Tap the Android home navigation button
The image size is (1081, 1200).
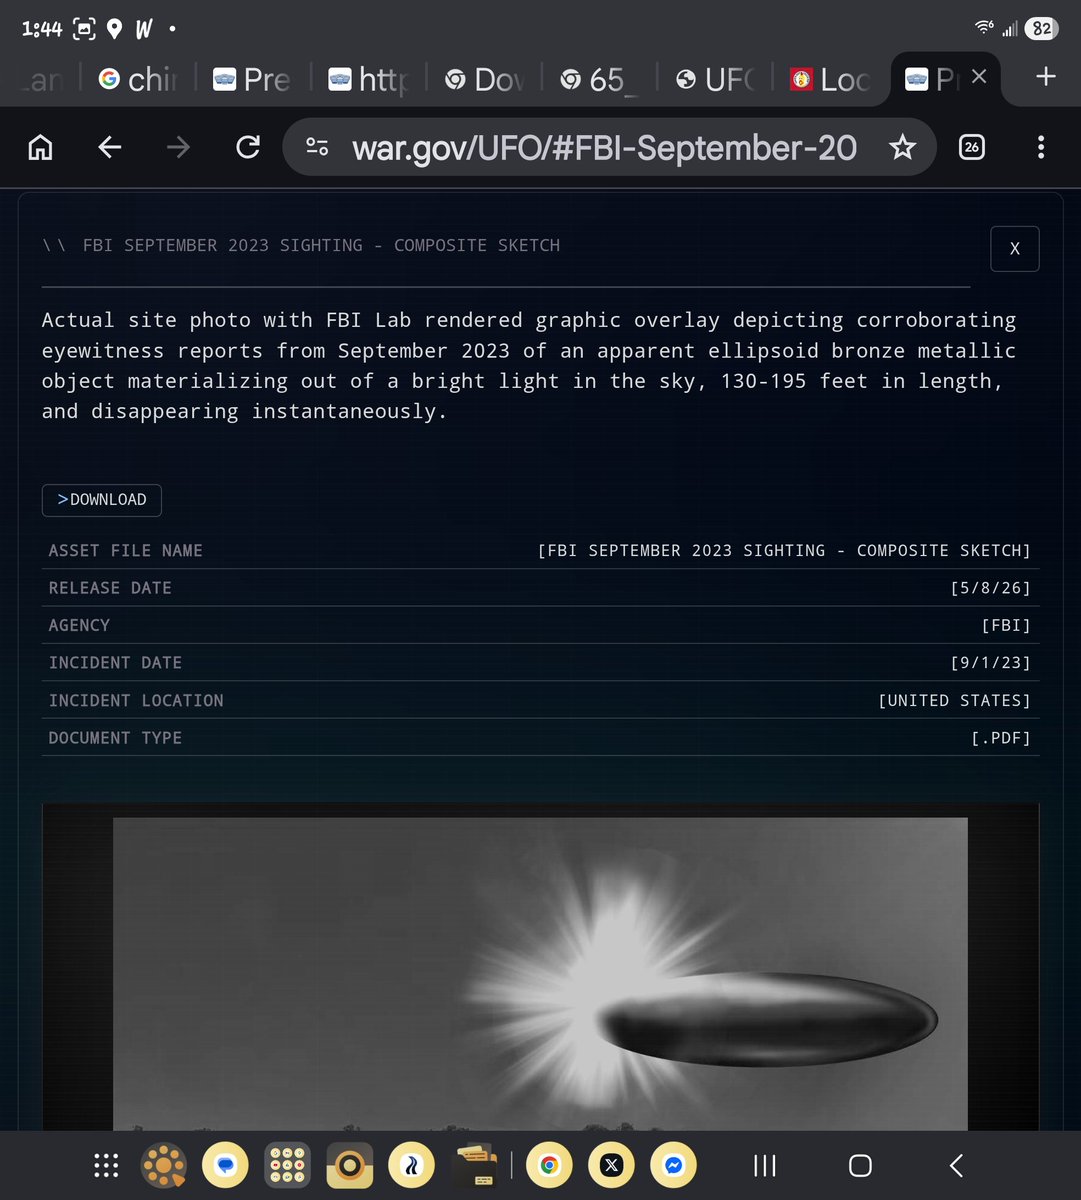[860, 1166]
